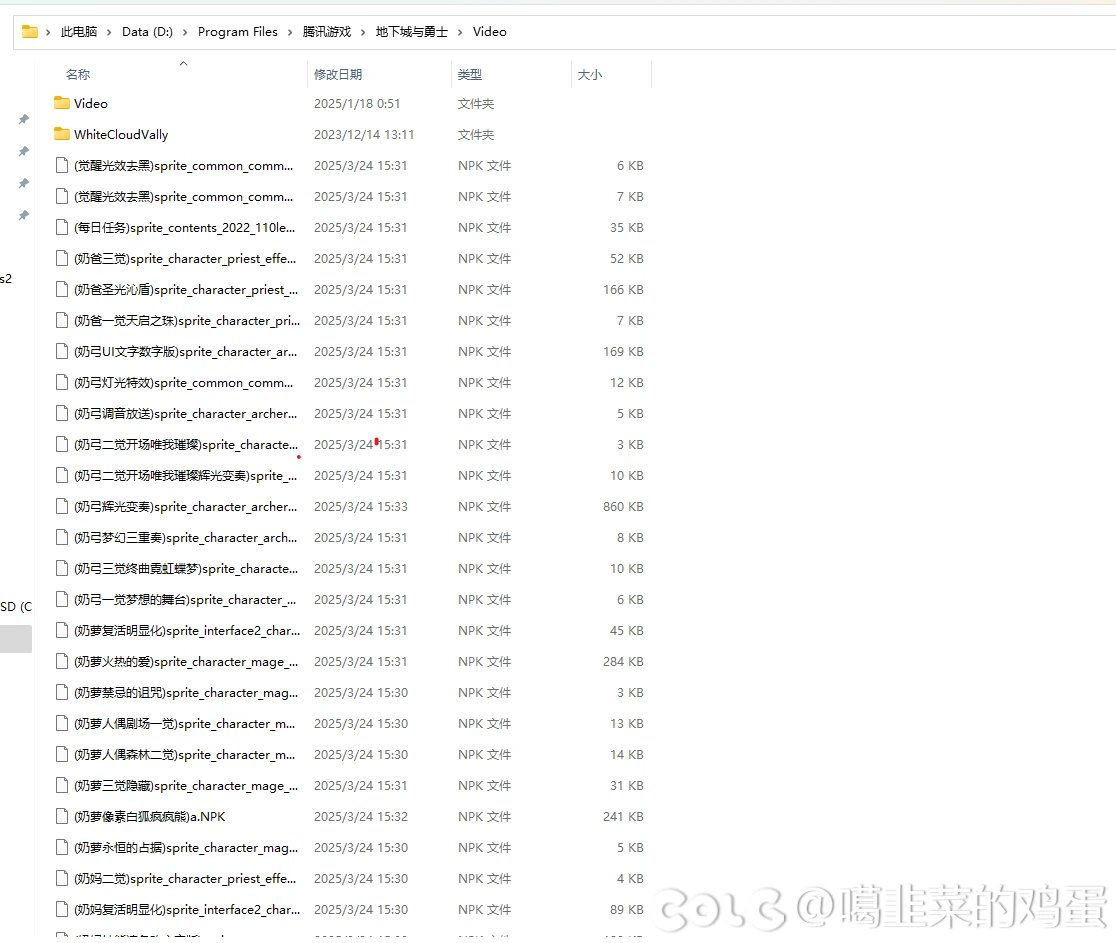Viewport: 1116px width, 943px height.
Task: Open the 腾讯游戏 breadcrumb segment
Action: click(x=327, y=31)
